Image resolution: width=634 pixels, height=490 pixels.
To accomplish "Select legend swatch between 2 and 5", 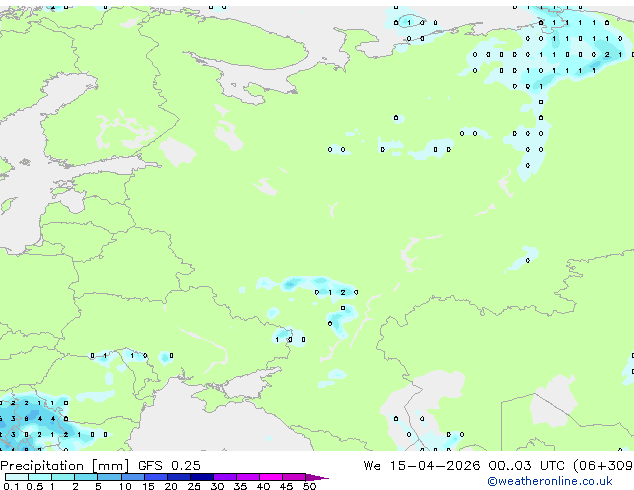I will [86, 477].
